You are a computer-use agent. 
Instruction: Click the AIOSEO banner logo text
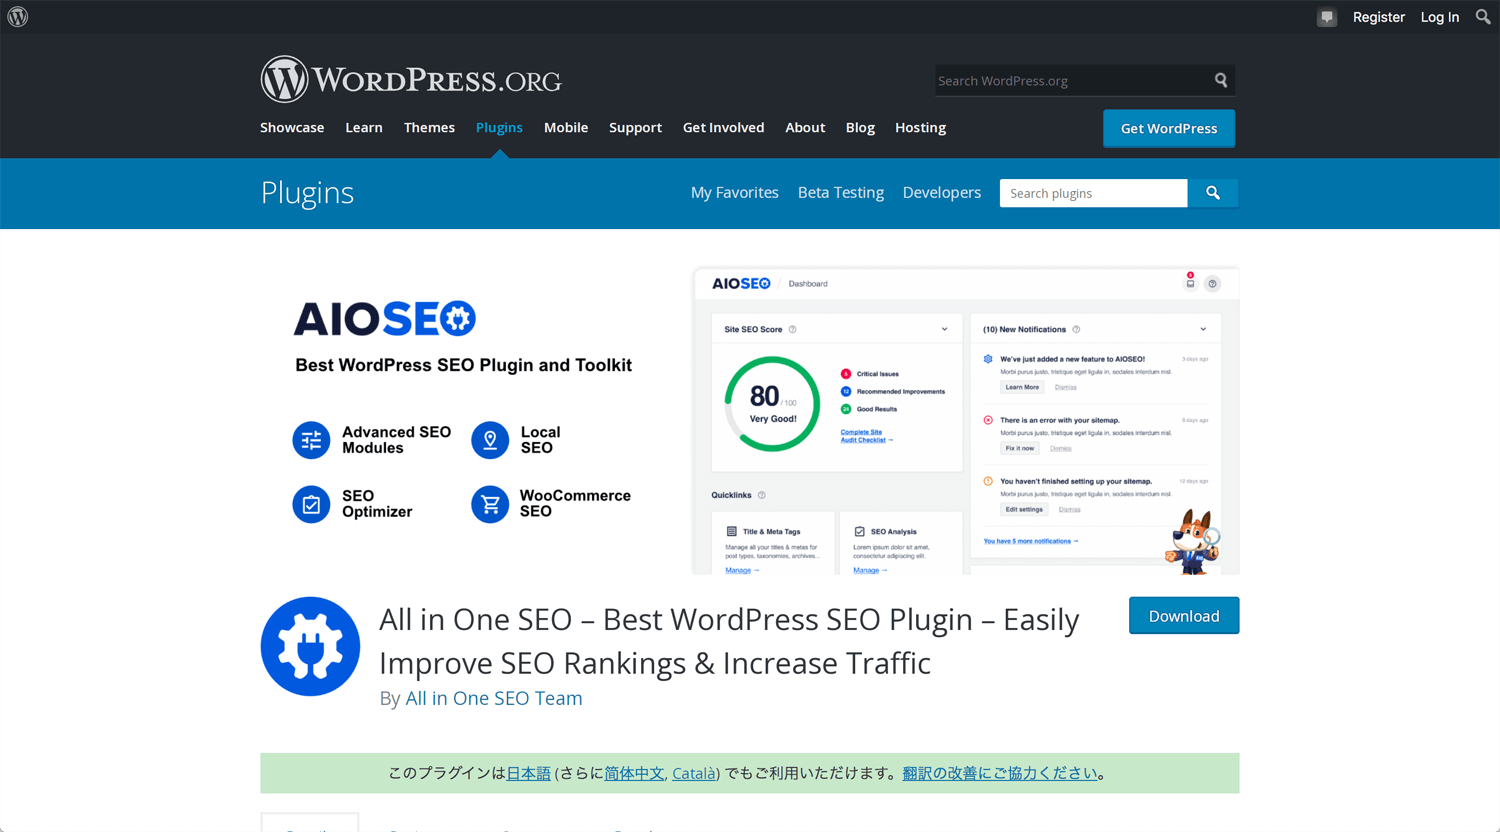385,319
